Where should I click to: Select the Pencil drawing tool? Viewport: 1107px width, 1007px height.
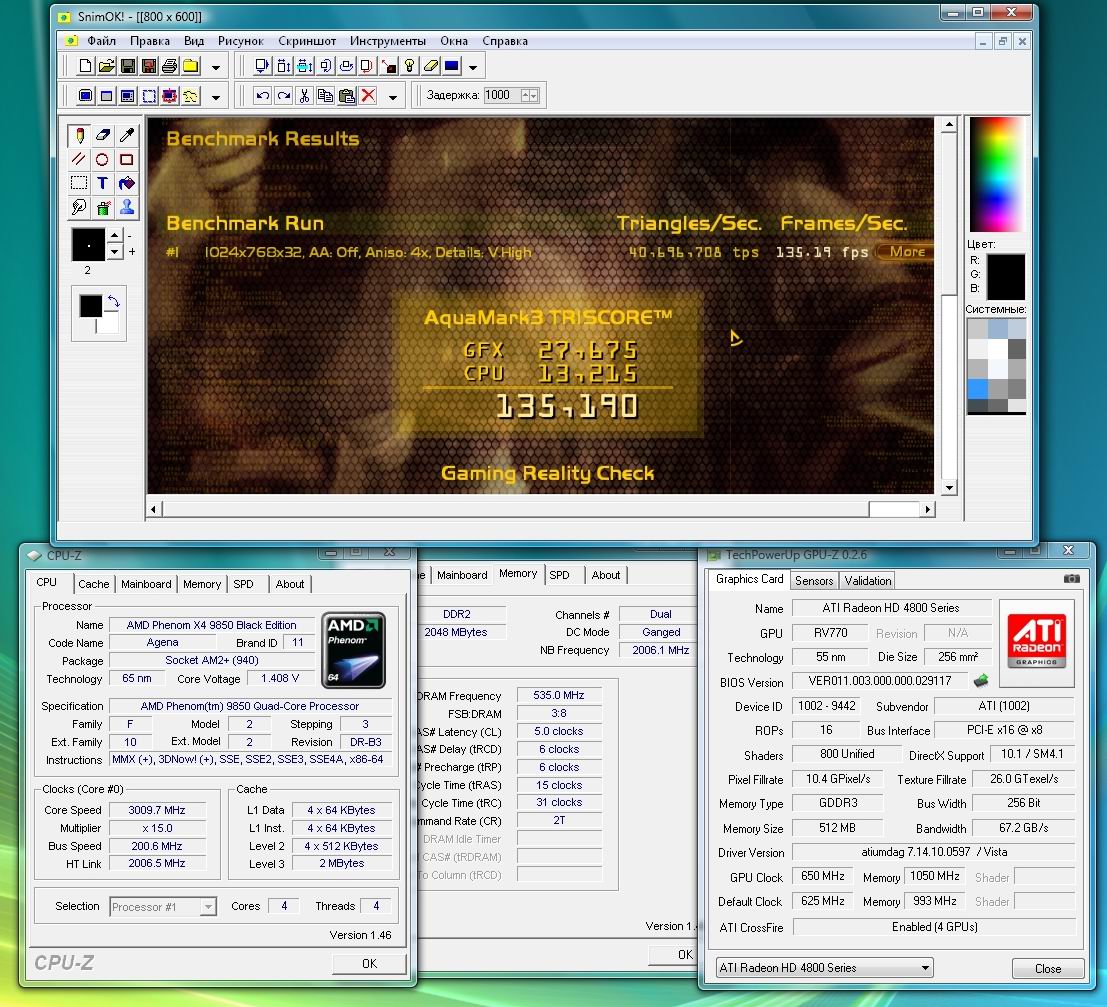[x=79, y=135]
